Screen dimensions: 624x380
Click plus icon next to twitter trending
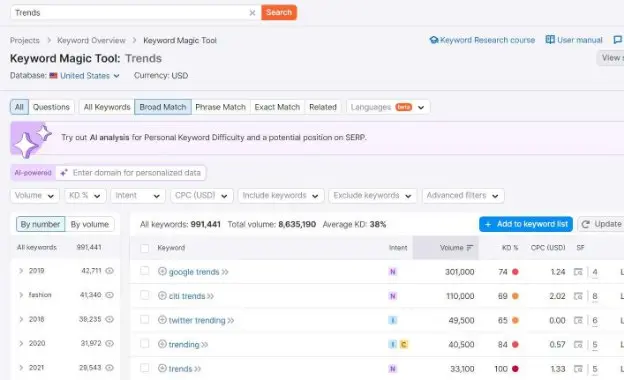coord(162,320)
